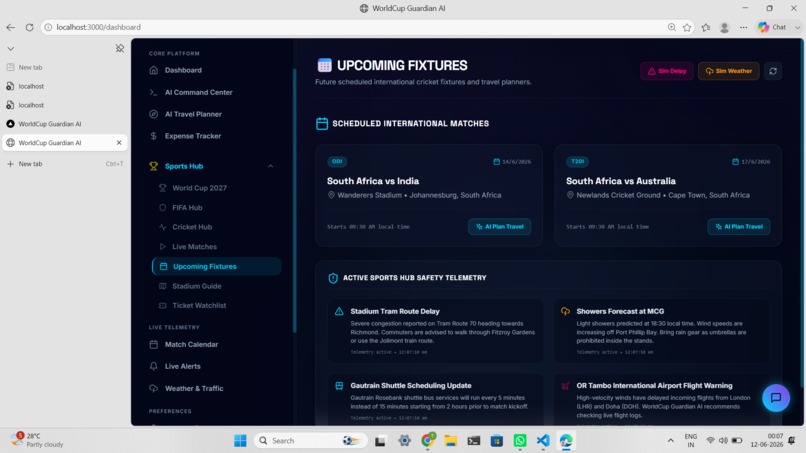806x453 pixels.
Task: Add page to favorites star icon
Action: click(687, 27)
